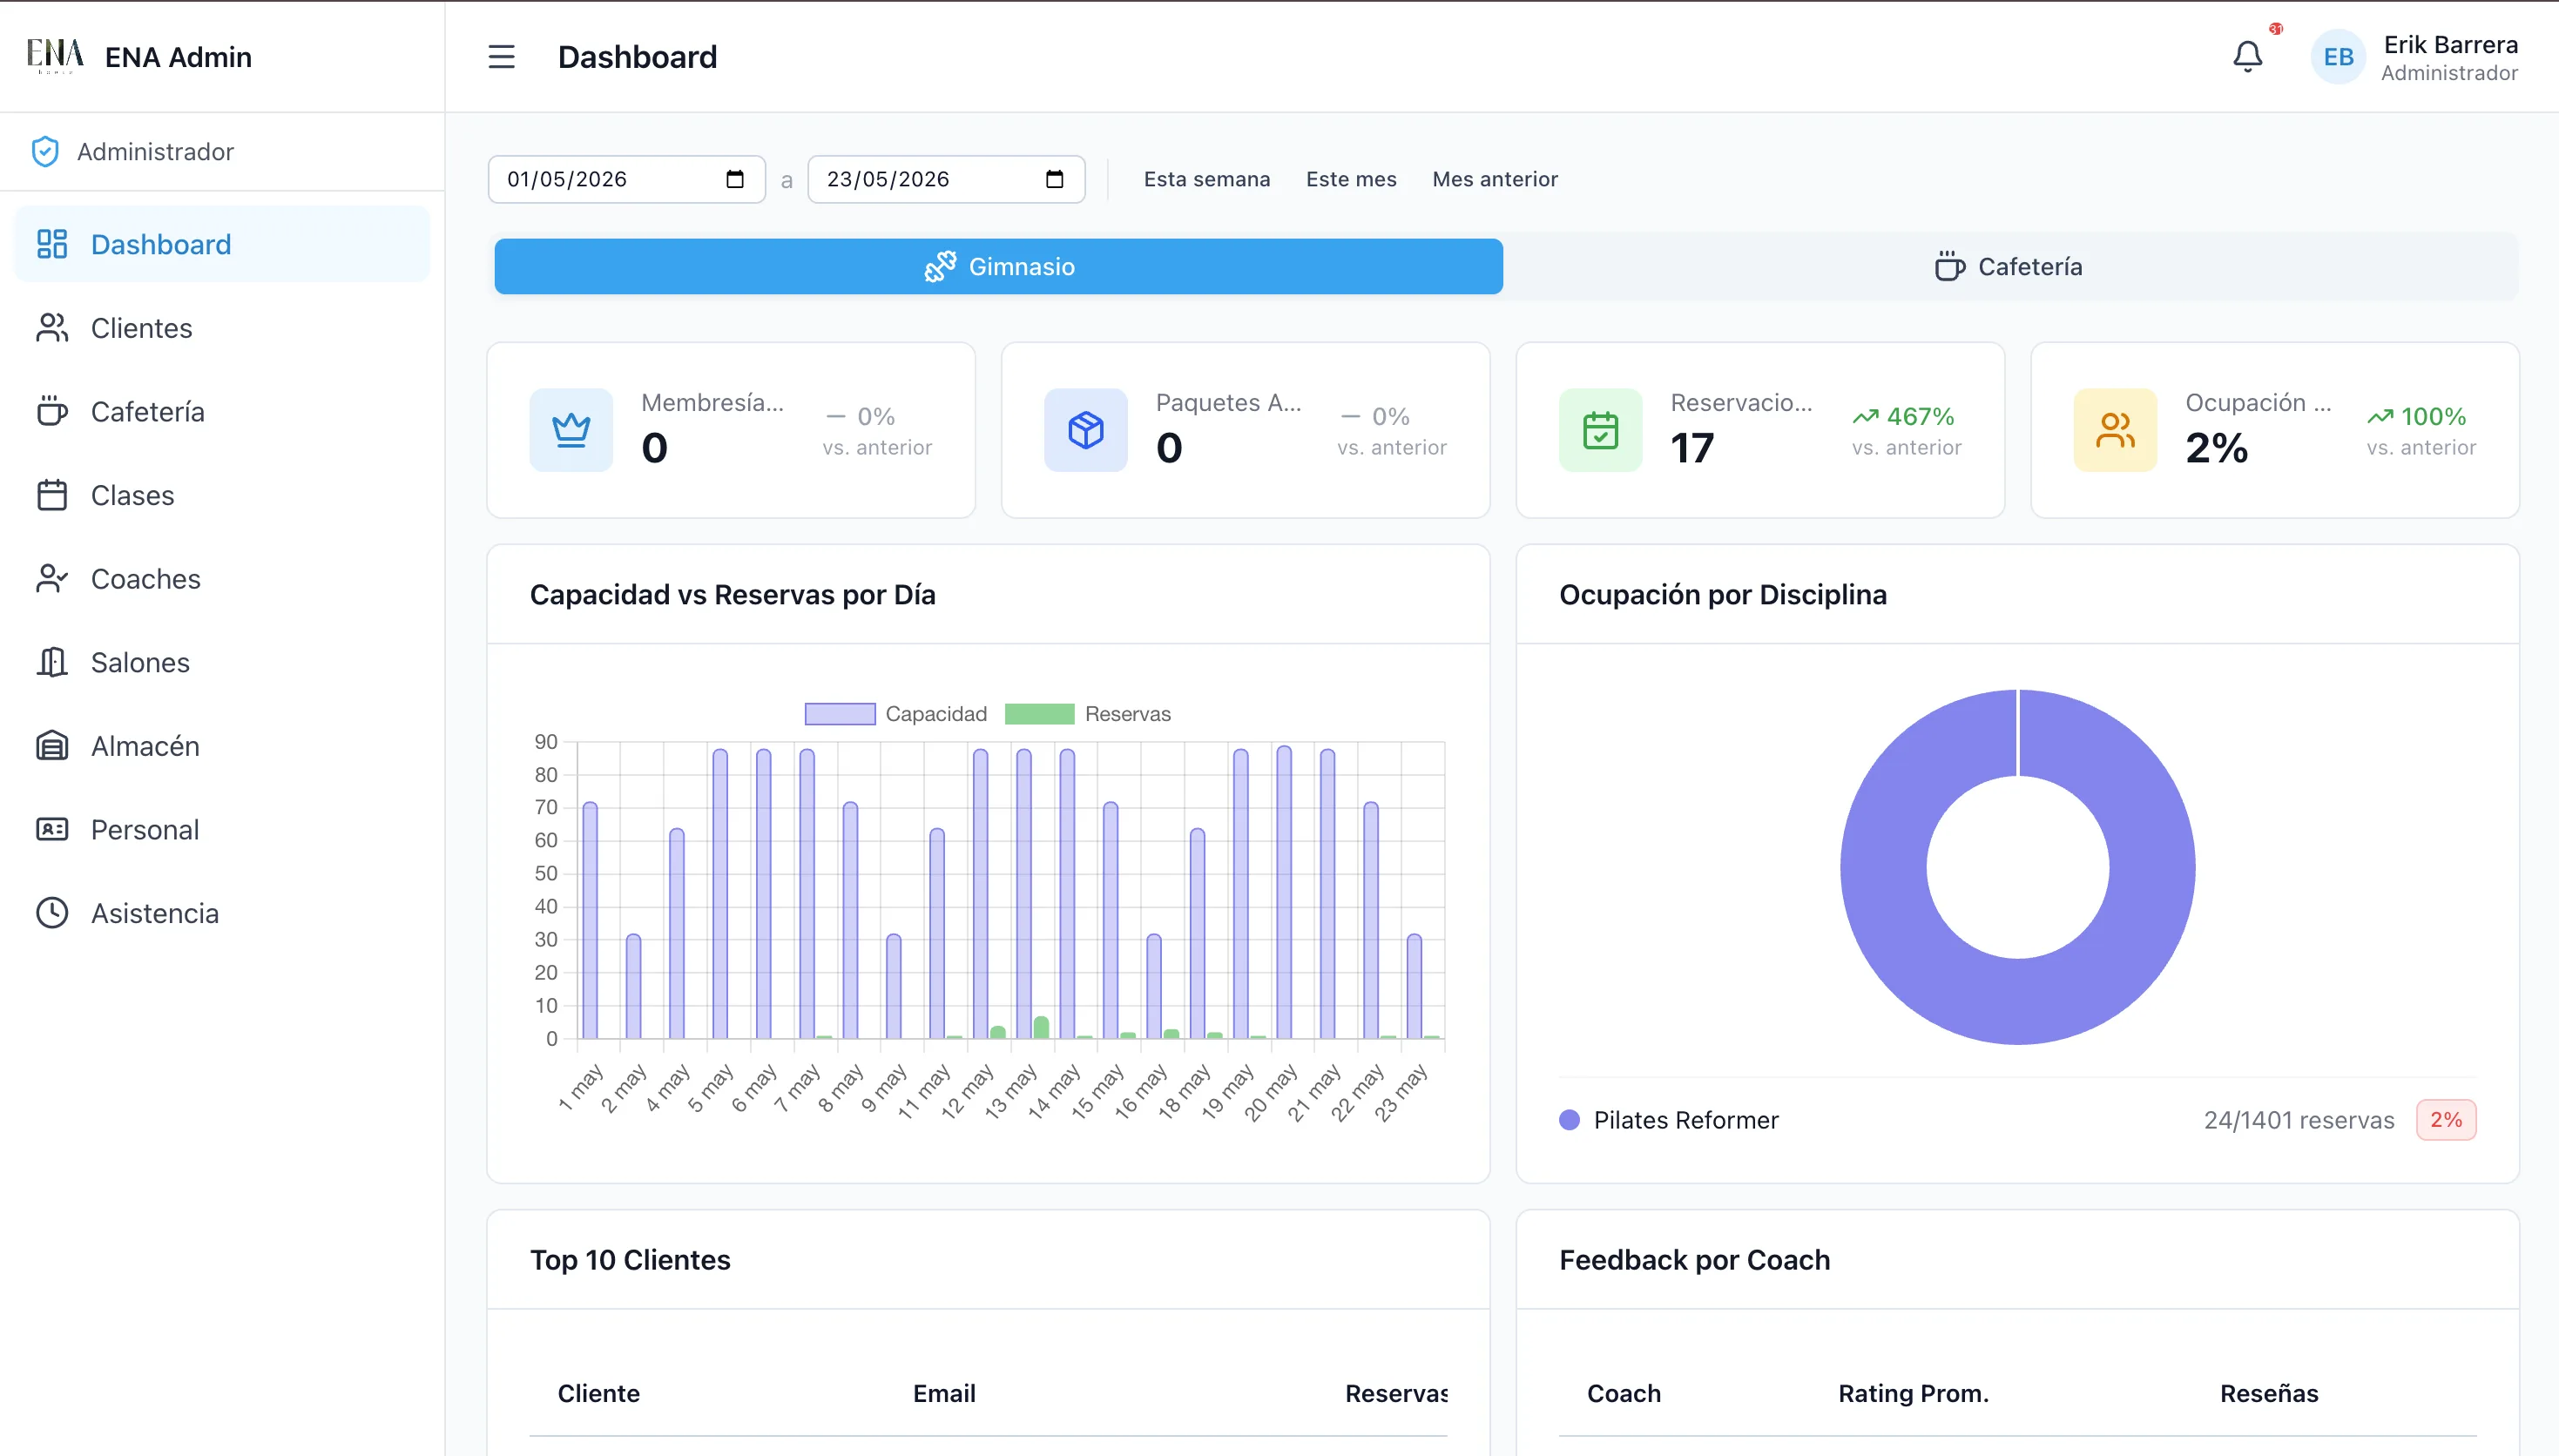Click the box icon on Paquetes card

(1086, 430)
